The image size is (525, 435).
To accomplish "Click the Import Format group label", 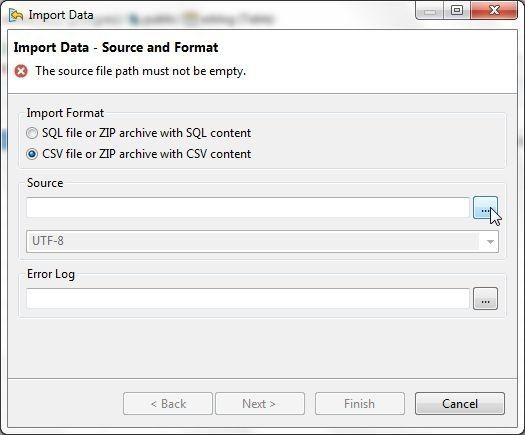I will [x=65, y=113].
